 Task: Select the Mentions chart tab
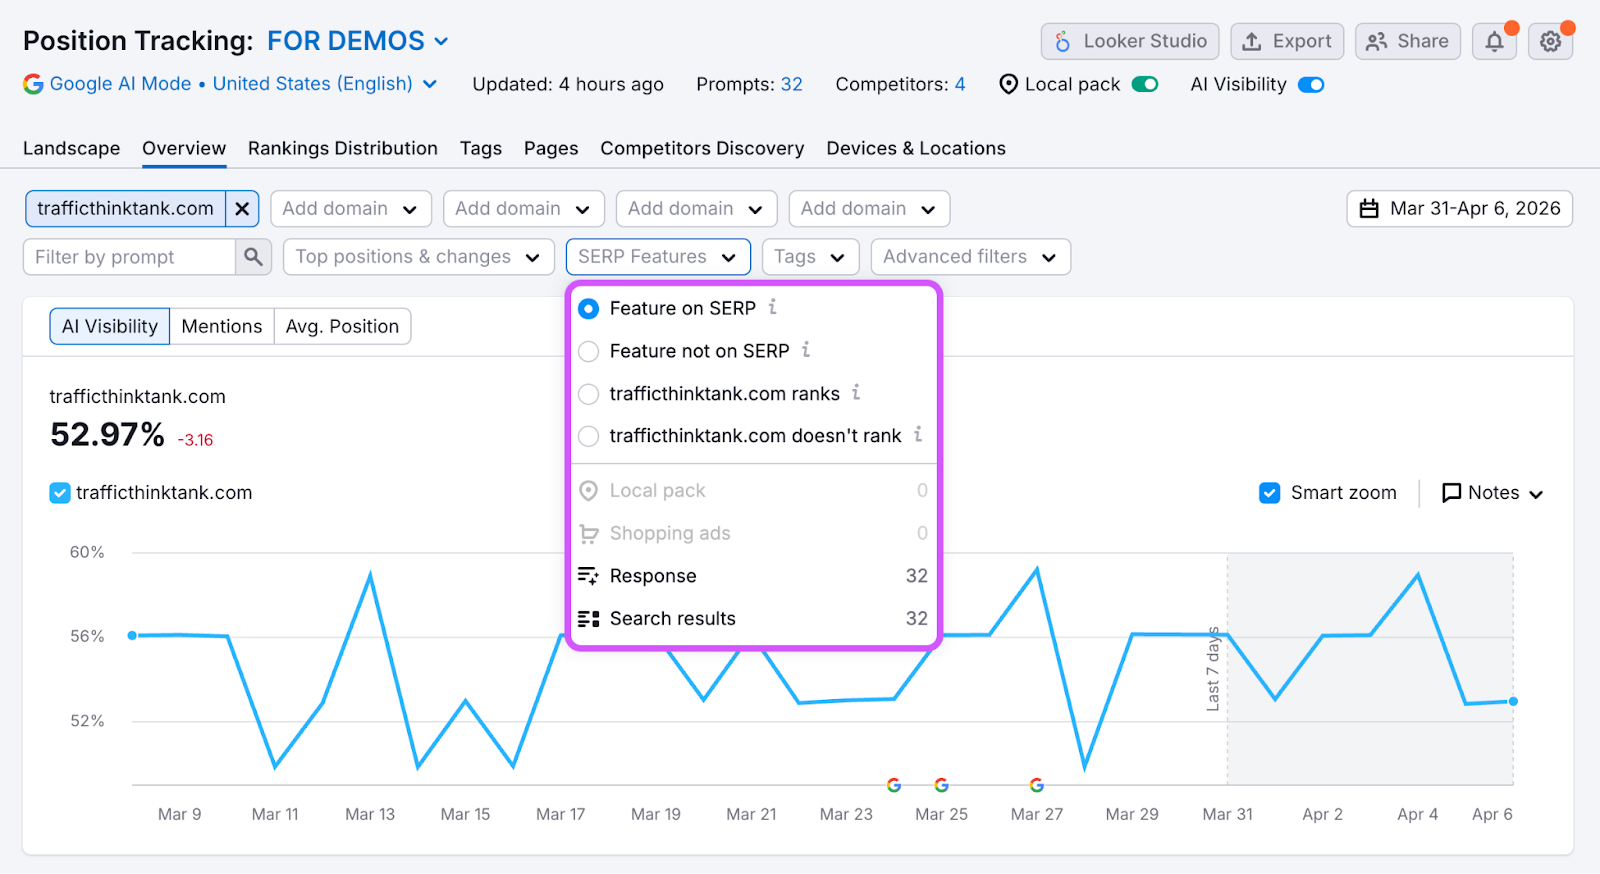222,327
